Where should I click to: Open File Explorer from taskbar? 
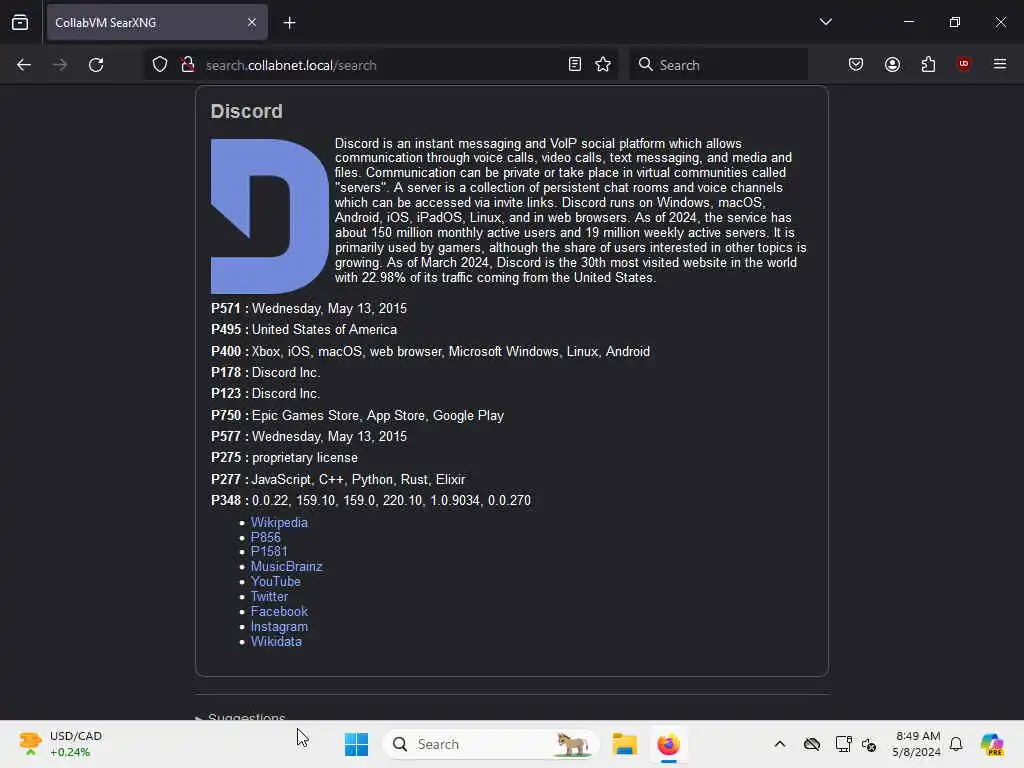point(624,744)
